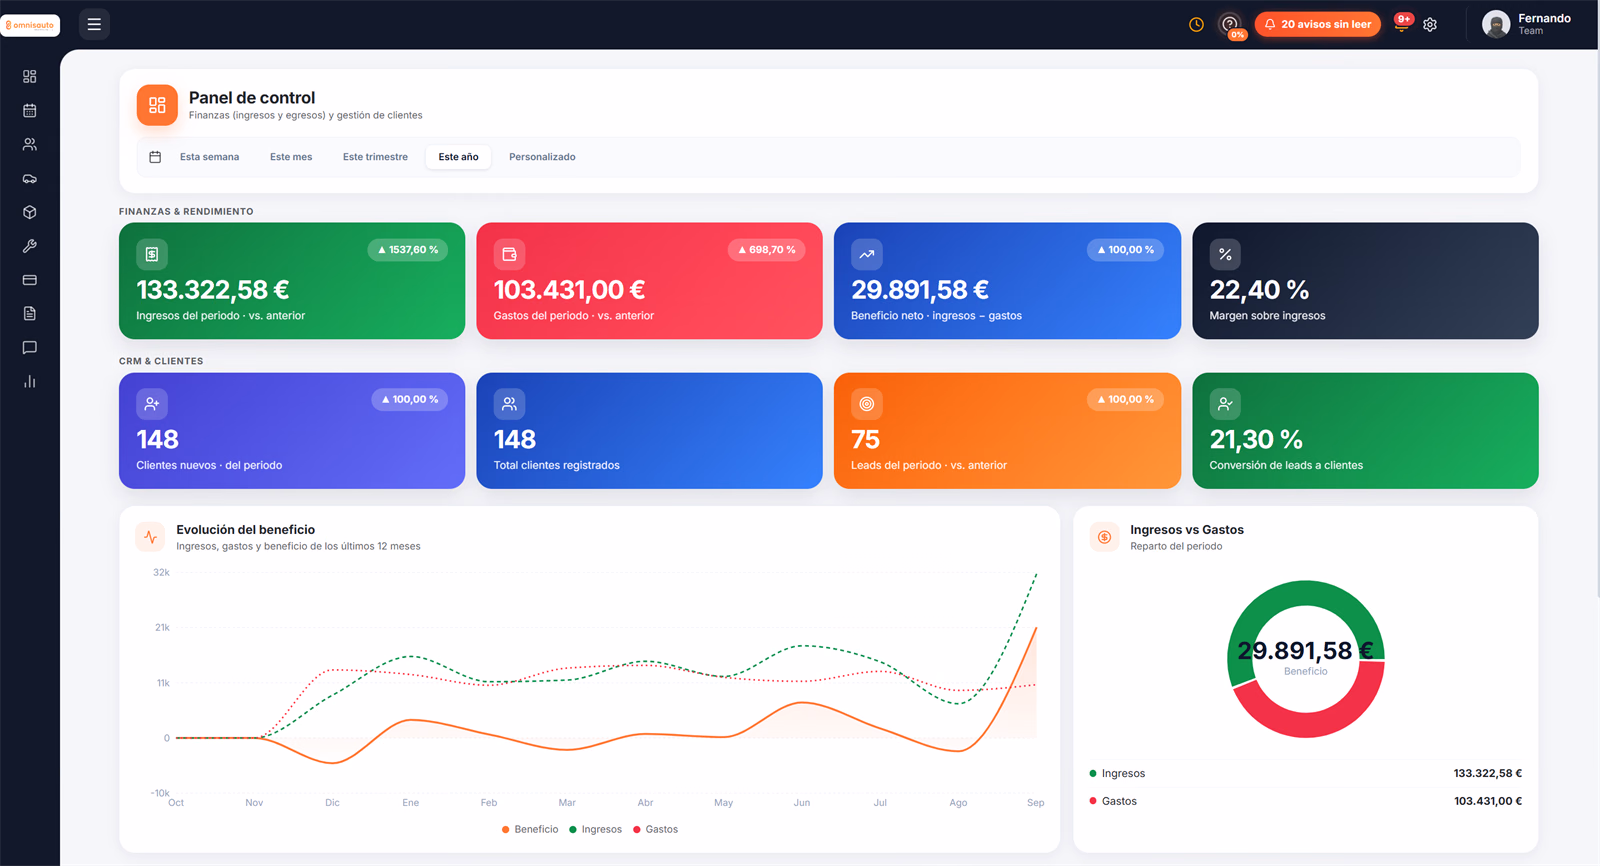Open the hamburger menu button
This screenshot has width=1600, height=866.
[x=94, y=24]
